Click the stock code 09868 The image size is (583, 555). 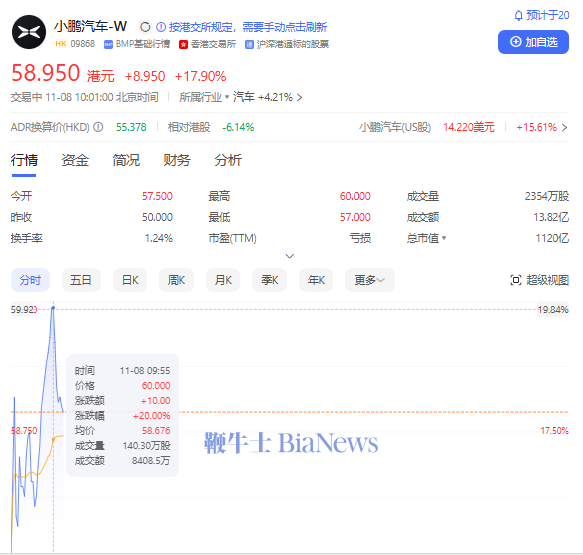[83, 44]
